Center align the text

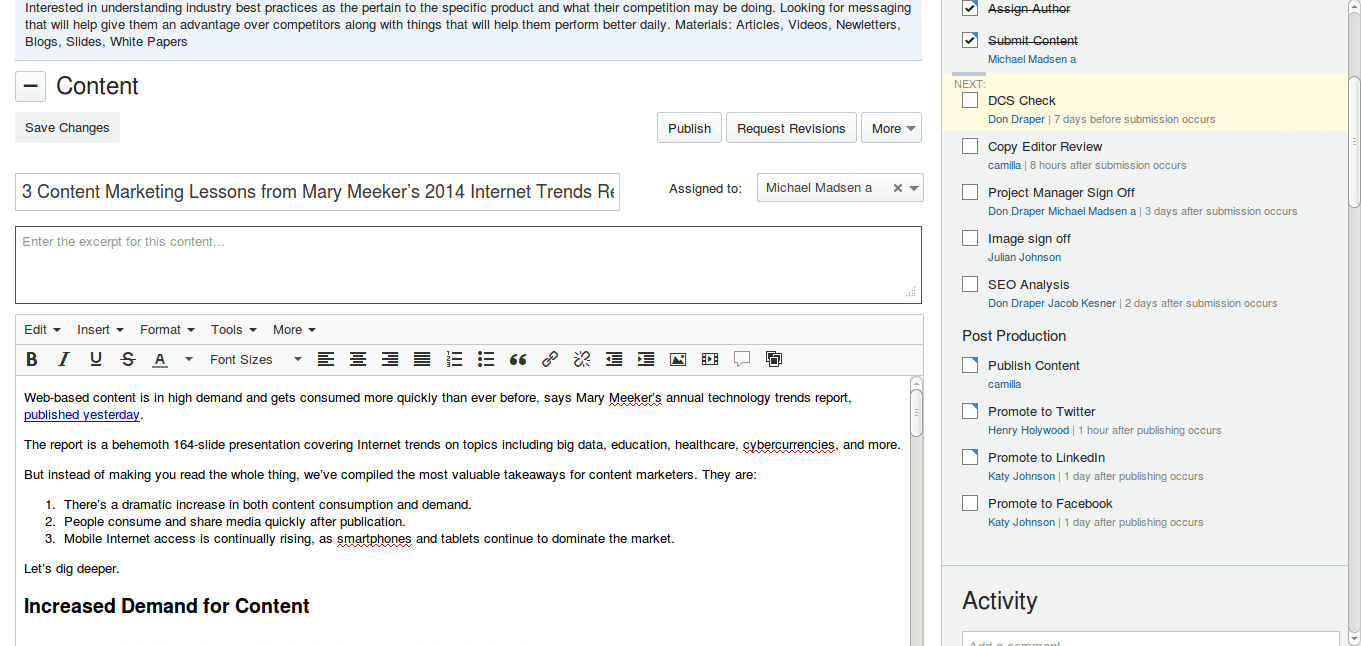[x=358, y=359]
